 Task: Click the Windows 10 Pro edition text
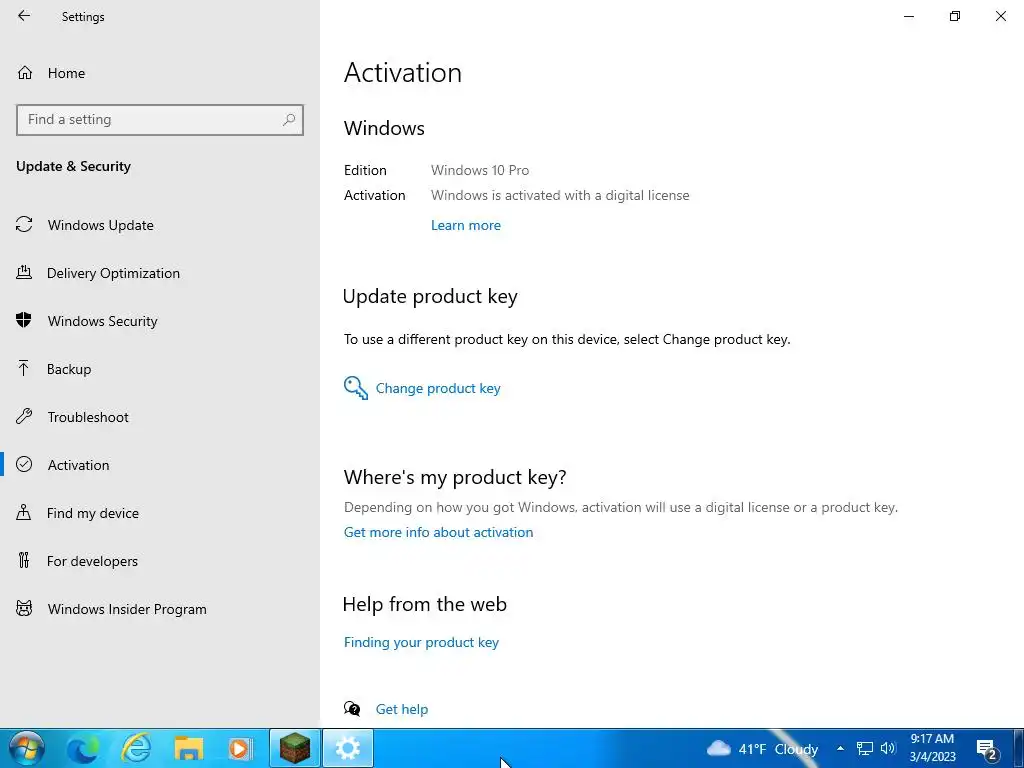pos(480,170)
